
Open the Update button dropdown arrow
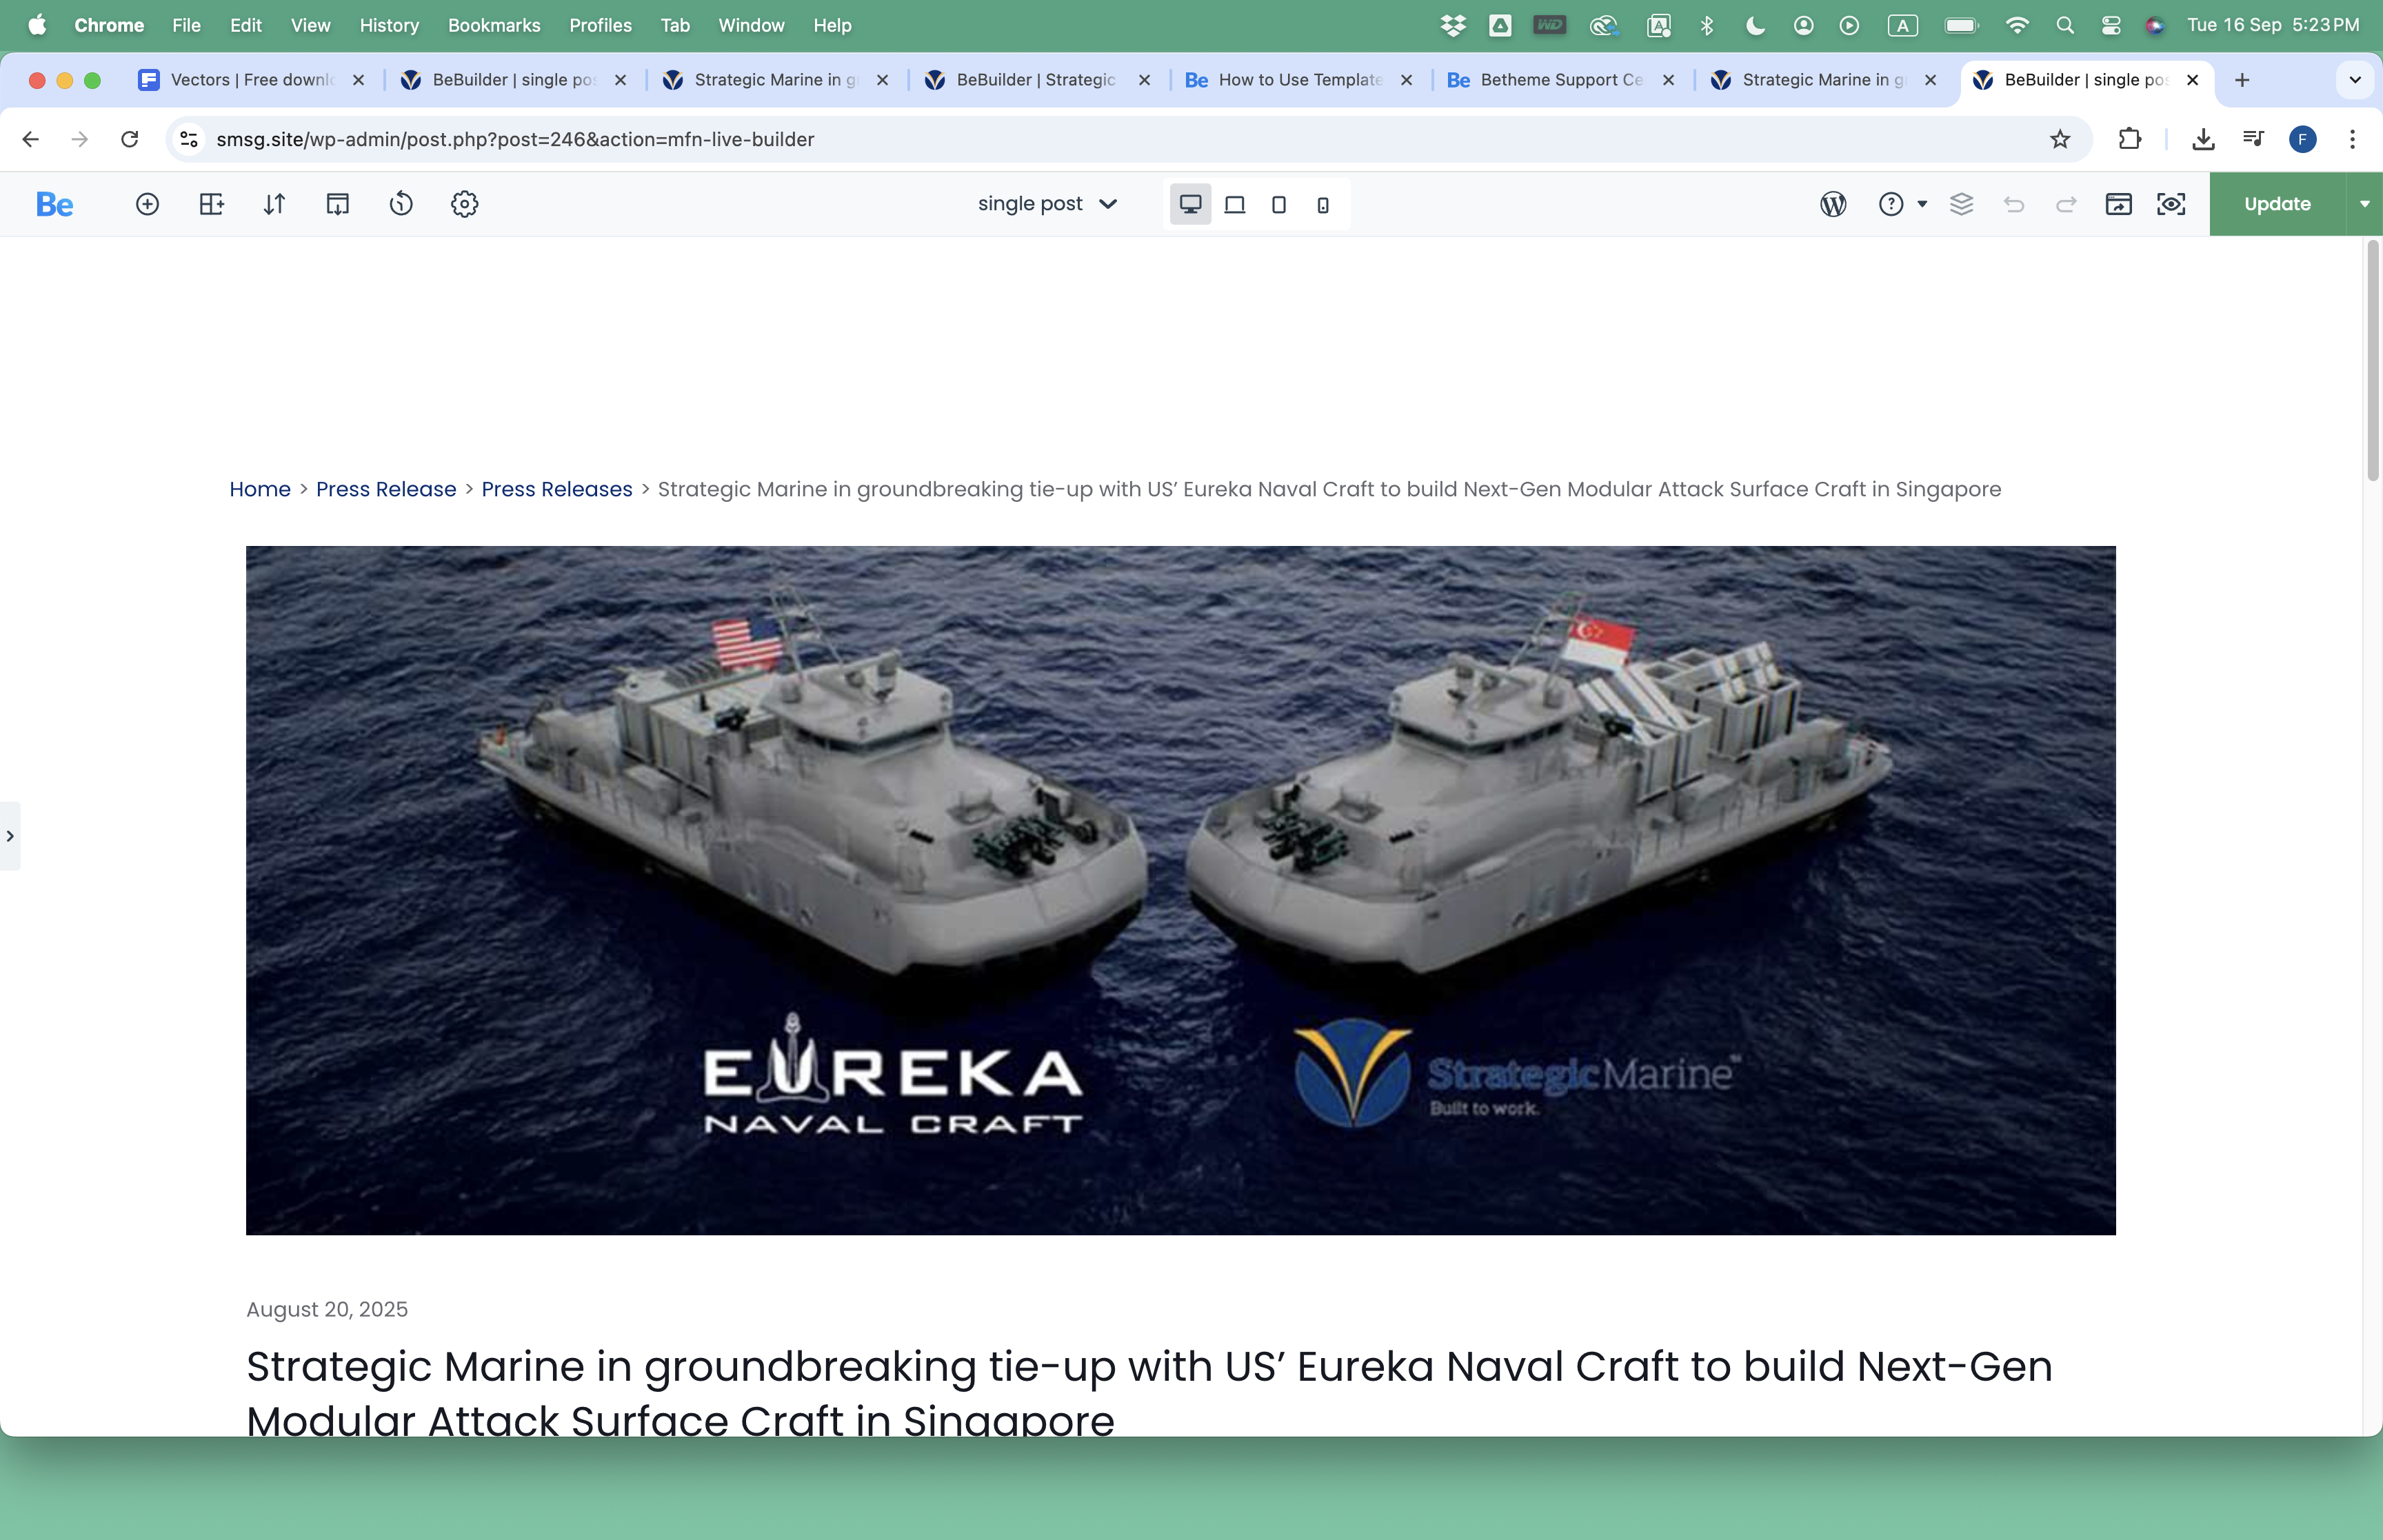[2364, 204]
